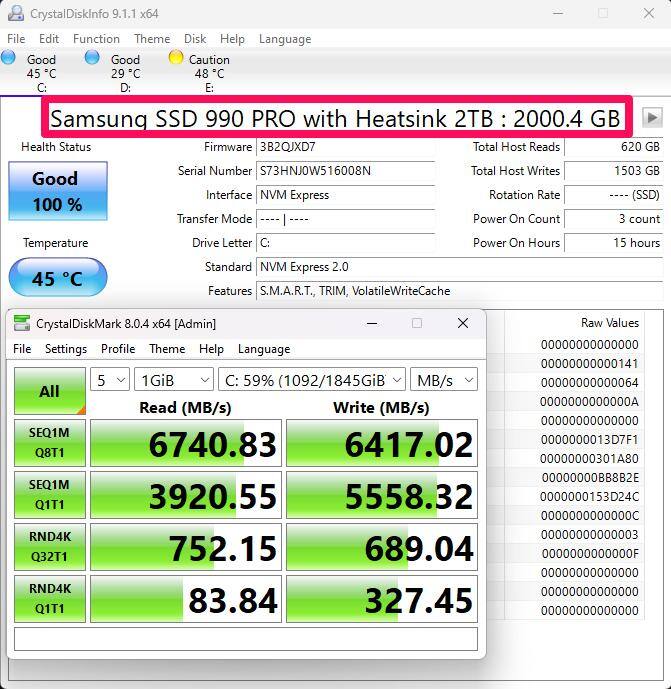671x689 pixels.
Task: Click the CrystalDiskInfo app icon in title bar
Action: point(15,14)
